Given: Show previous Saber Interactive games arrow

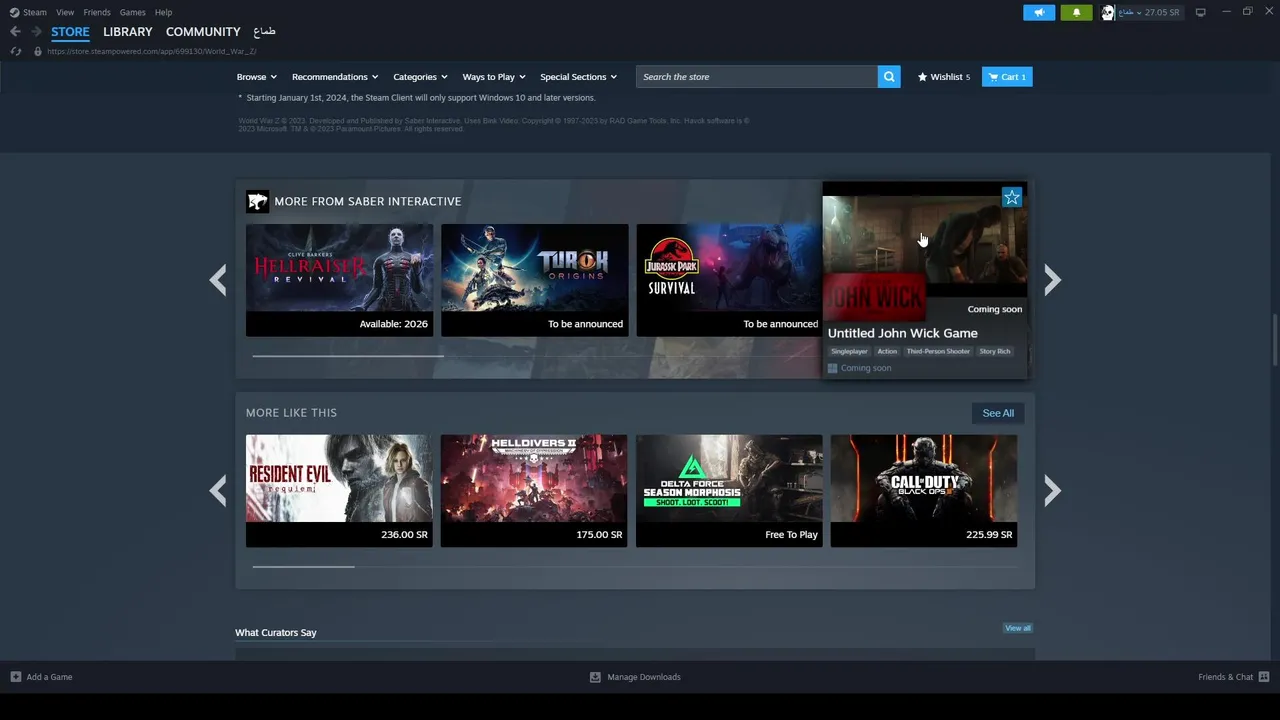Looking at the screenshot, I should pos(218,280).
